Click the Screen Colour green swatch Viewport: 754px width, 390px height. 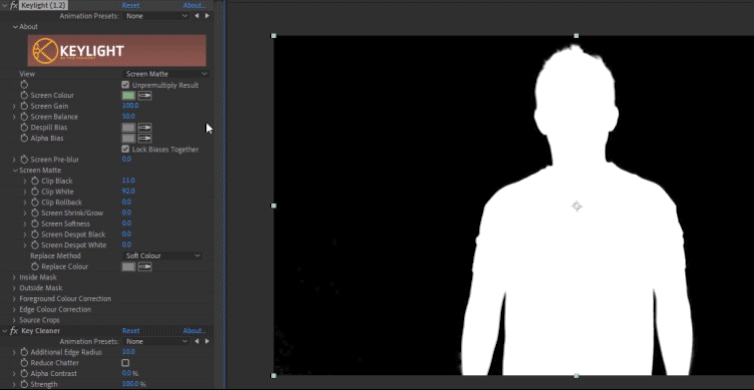click(x=128, y=96)
